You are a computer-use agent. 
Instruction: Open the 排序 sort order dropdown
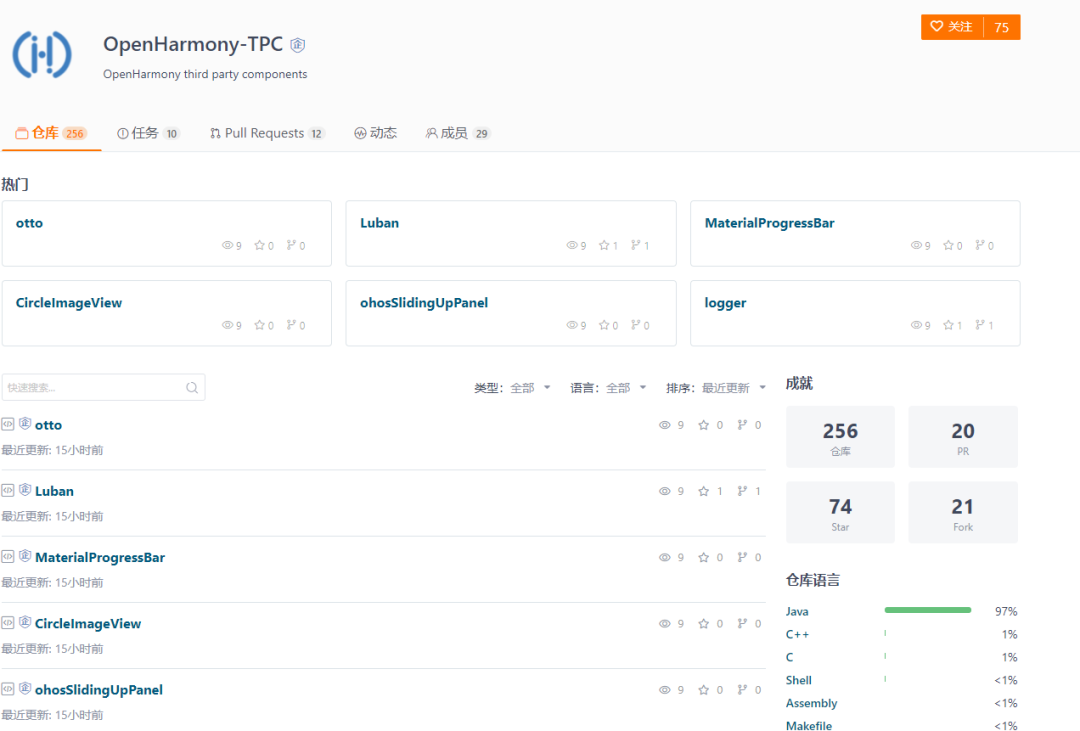(x=716, y=388)
